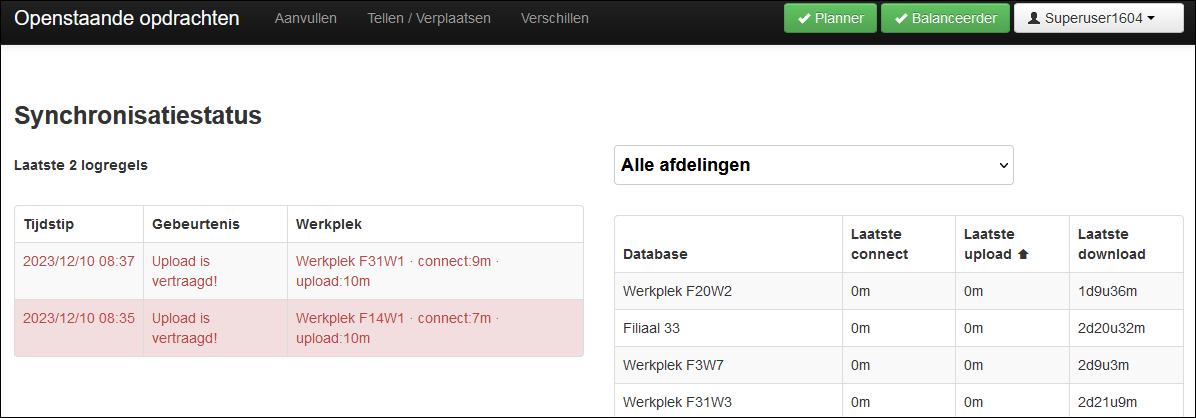
Task: Select the Werkplek F20W2 row
Action: (899, 291)
